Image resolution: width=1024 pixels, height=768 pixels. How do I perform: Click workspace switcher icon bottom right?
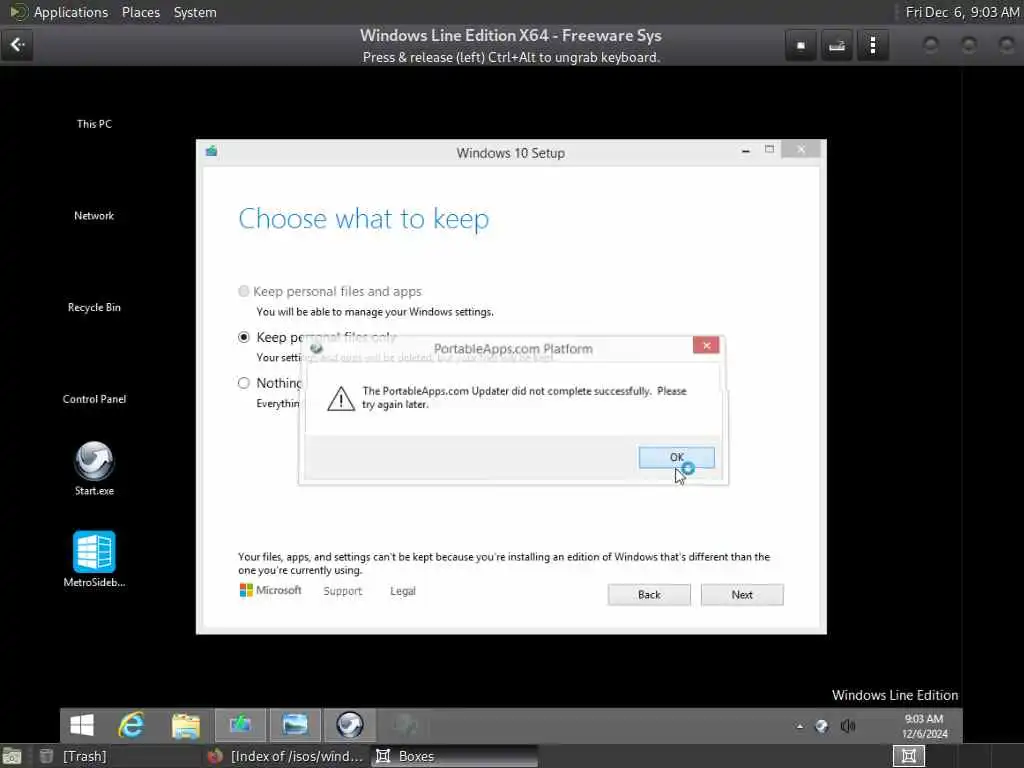coord(908,756)
